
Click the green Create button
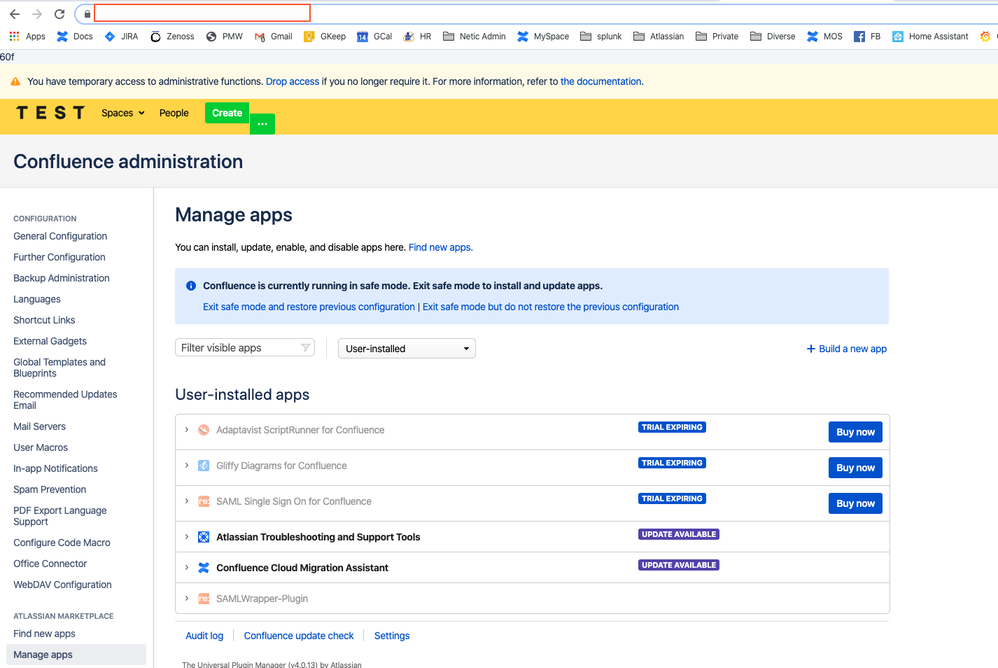(226, 113)
